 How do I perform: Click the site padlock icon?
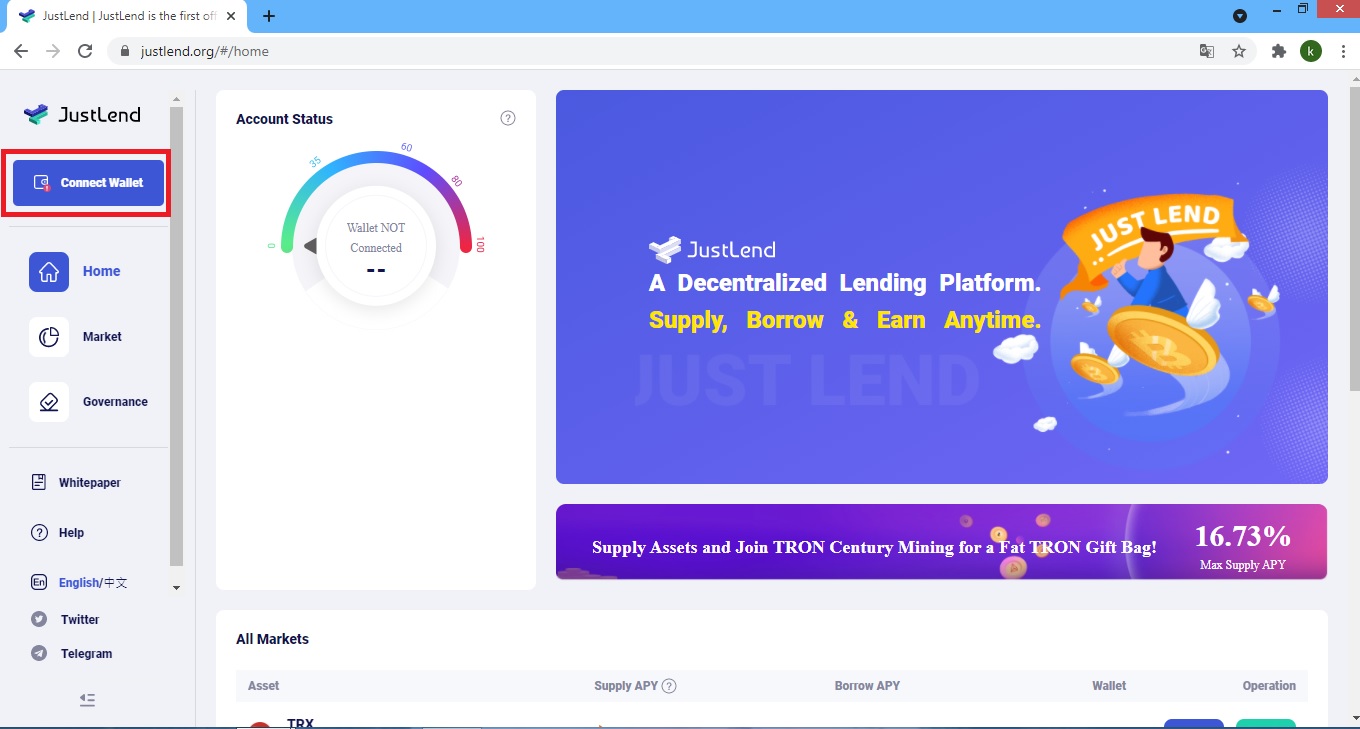[126, 51]
